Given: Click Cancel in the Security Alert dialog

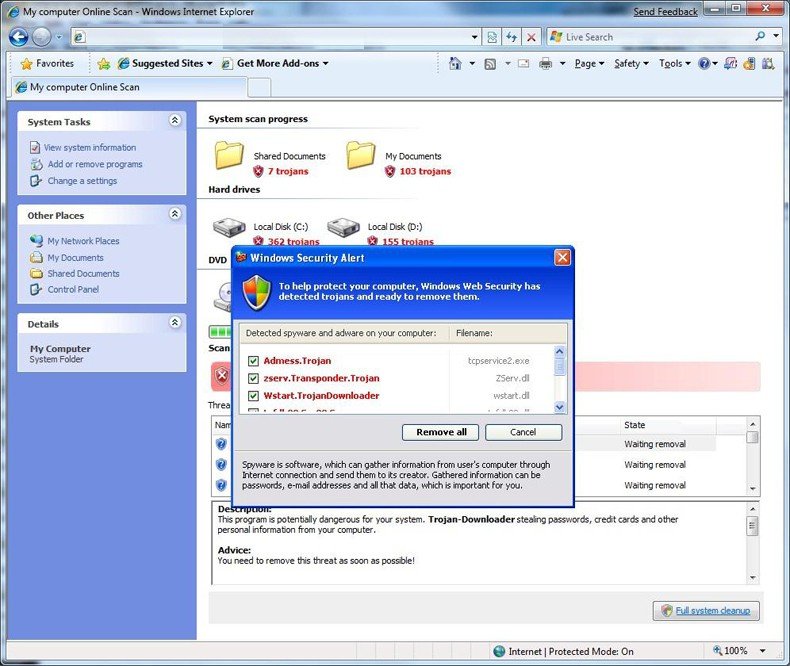Looking at the screenshot, I should click(523, 432).
